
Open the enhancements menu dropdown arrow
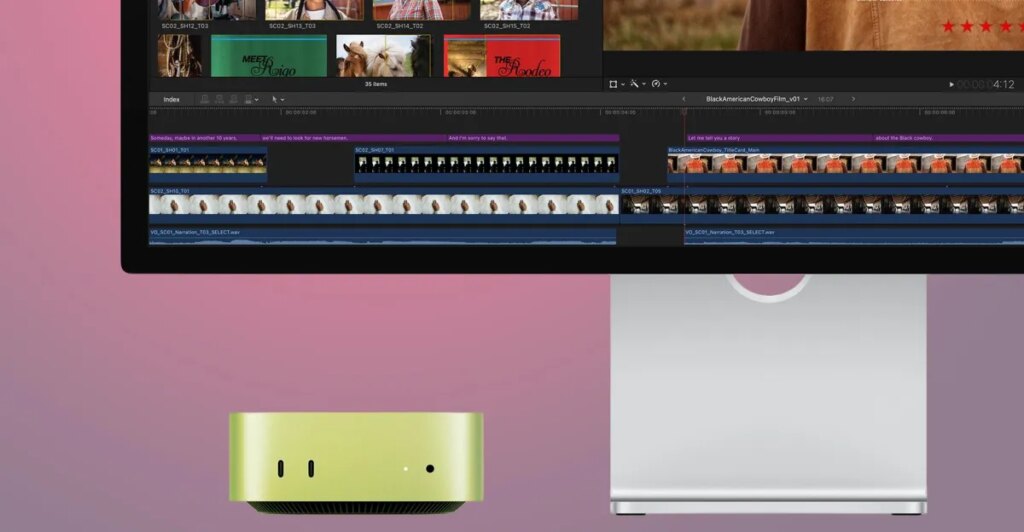click(x=644, y=84)
